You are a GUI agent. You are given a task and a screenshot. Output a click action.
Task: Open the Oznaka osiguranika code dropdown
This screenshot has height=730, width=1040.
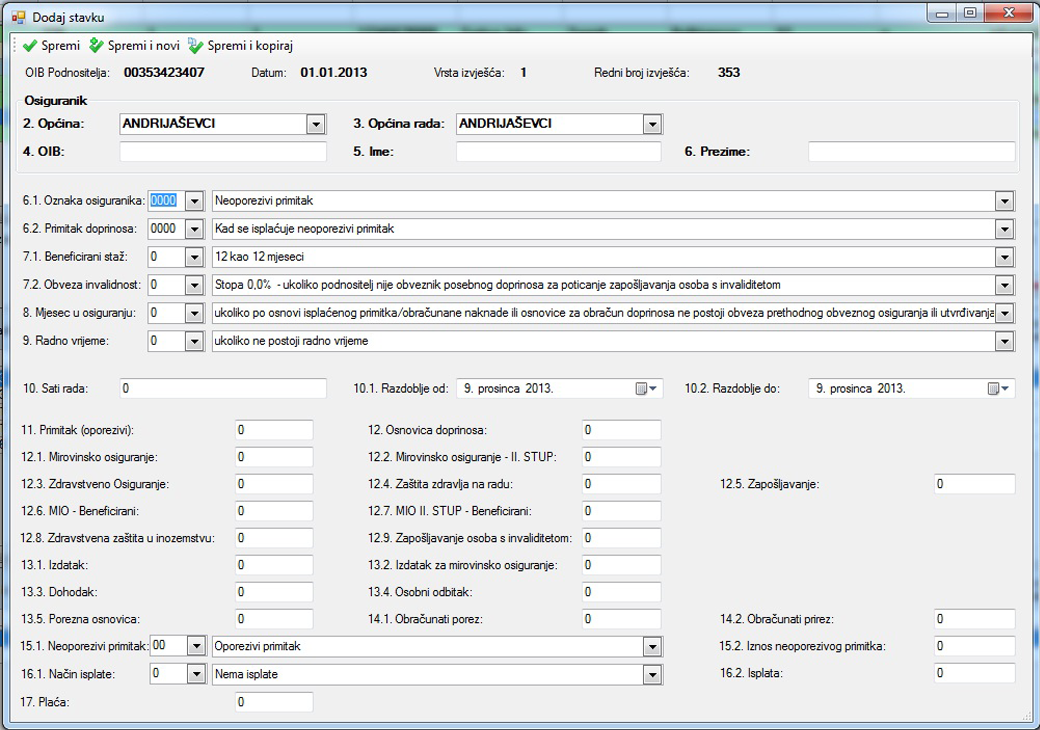tap(194, 201)
